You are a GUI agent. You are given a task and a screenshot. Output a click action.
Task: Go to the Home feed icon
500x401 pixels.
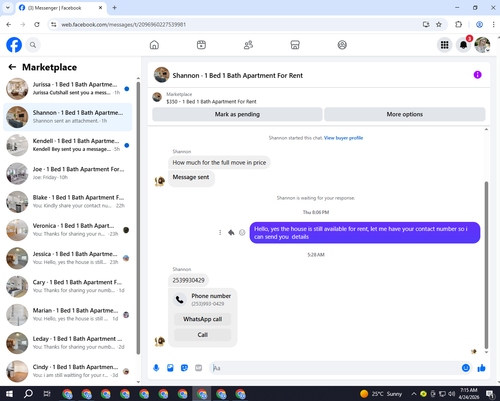(154, 45)
